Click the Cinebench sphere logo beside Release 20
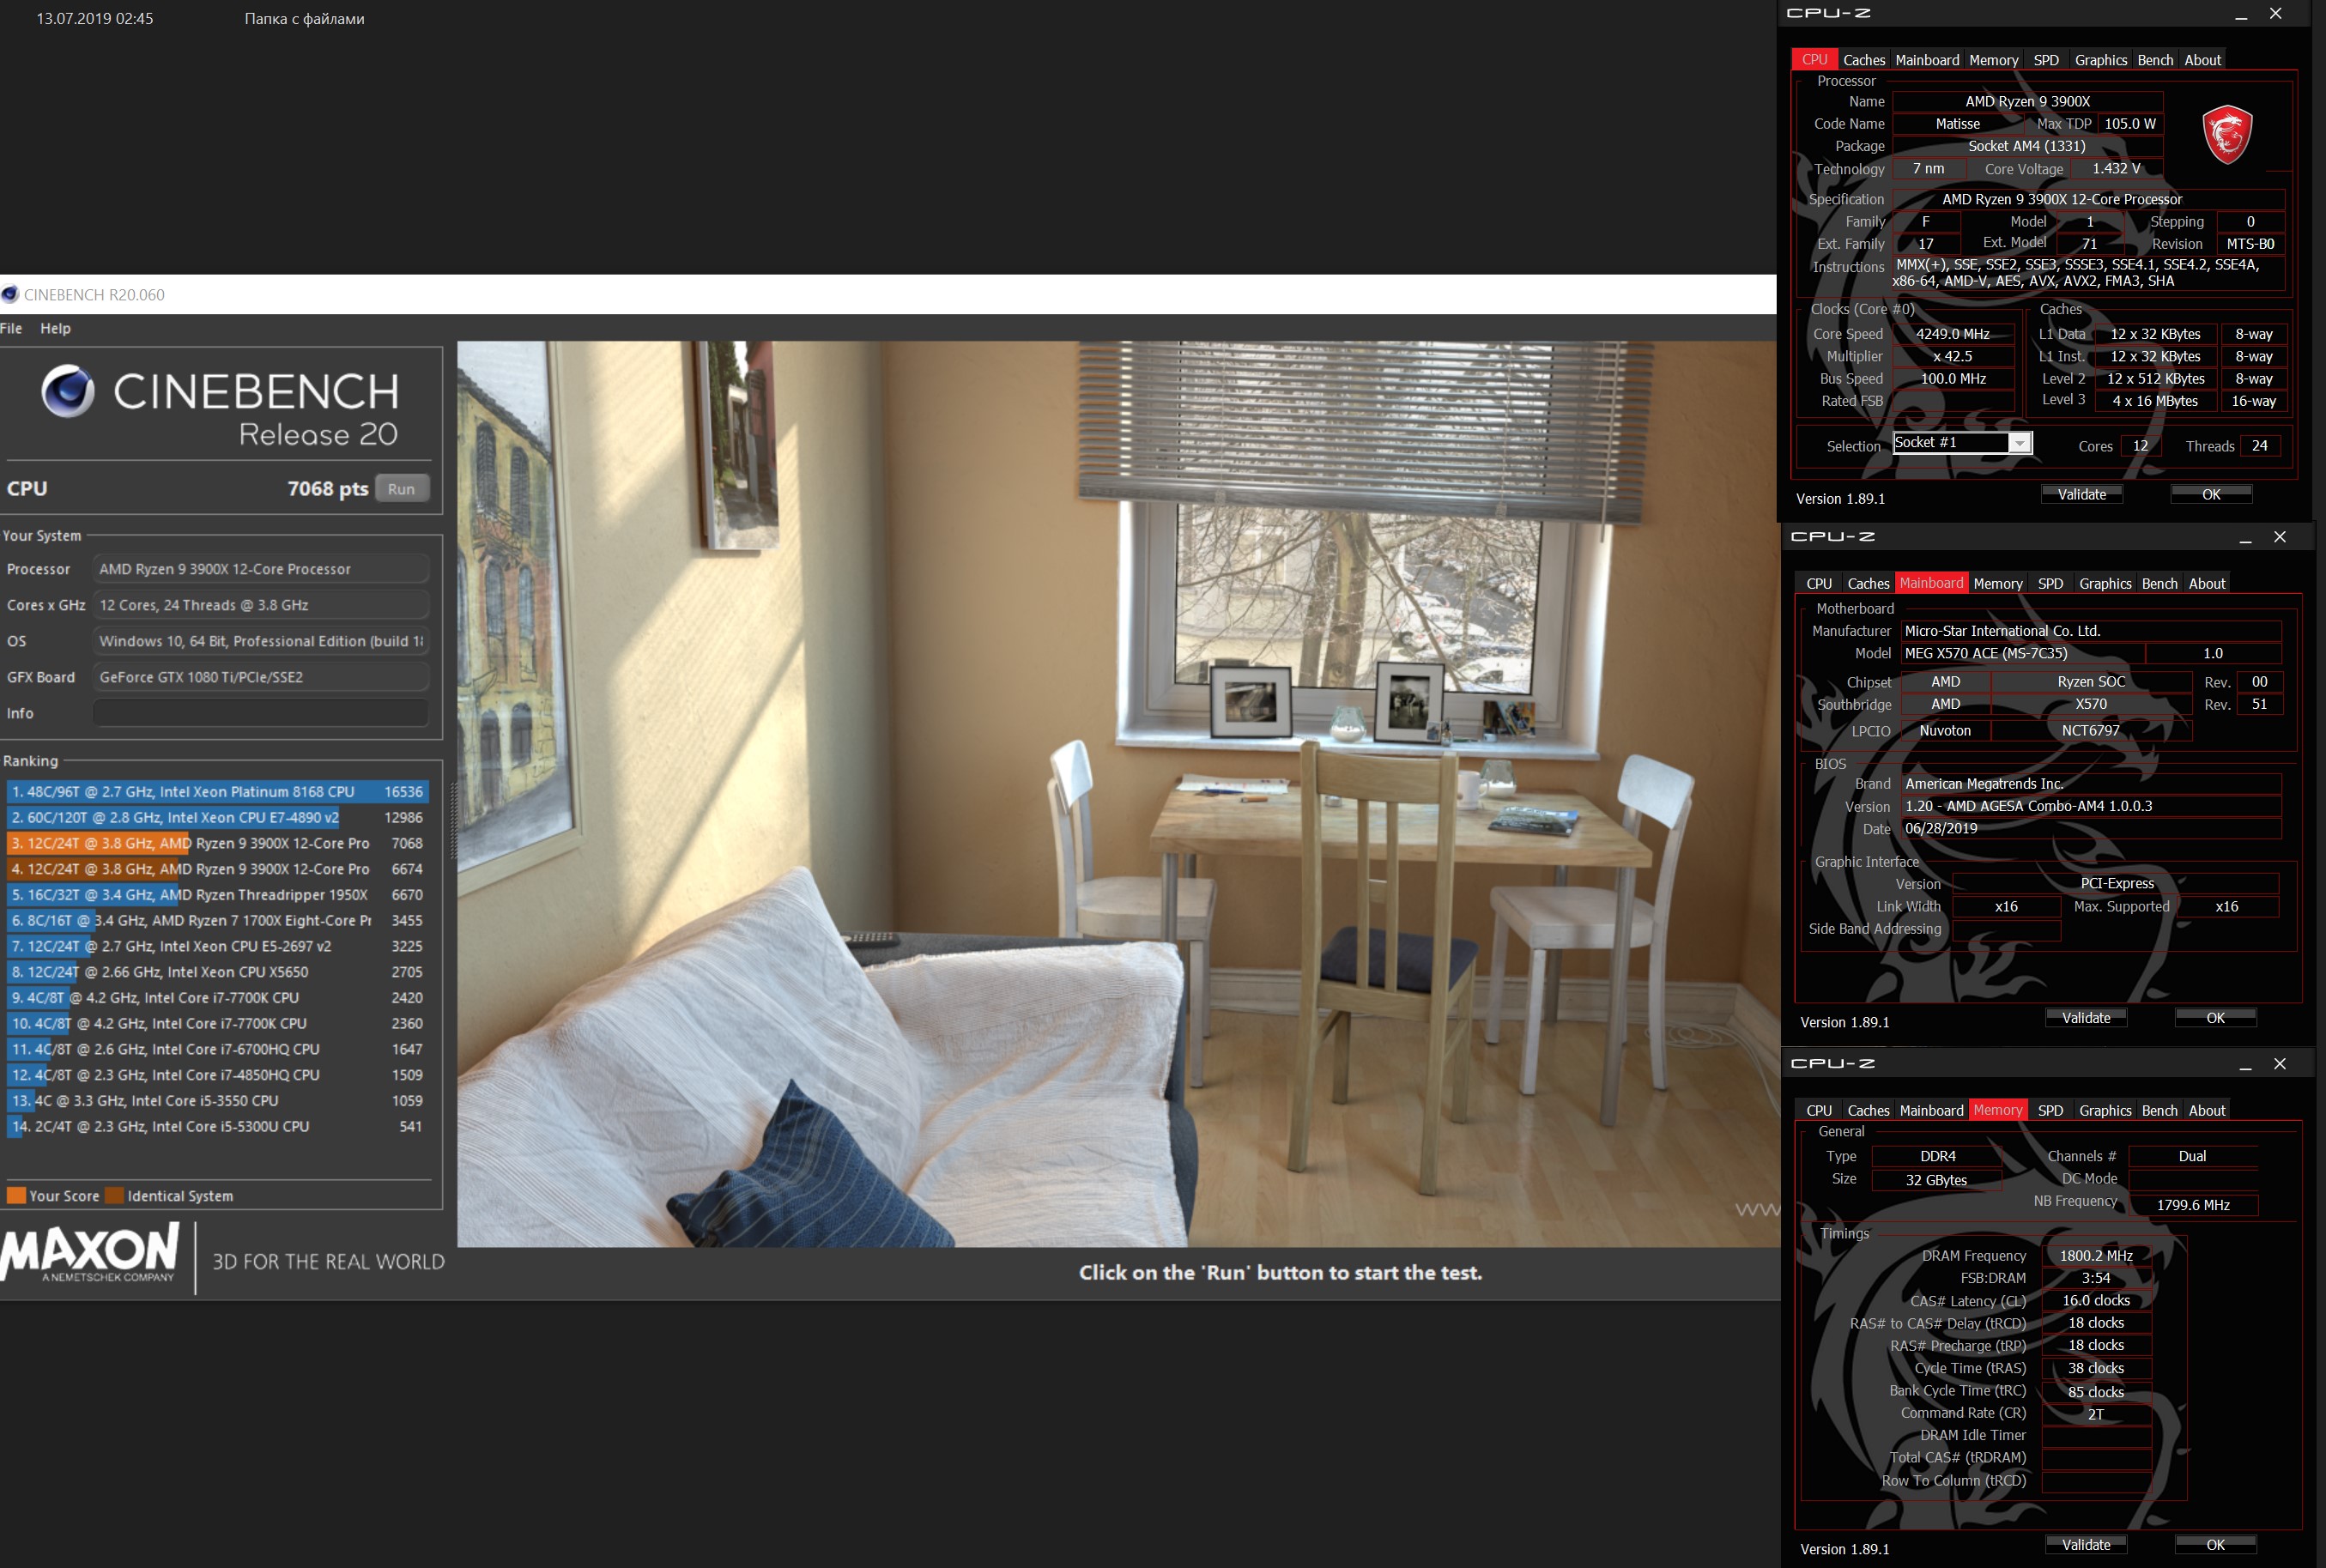The width and height of the screenshot is (2326, 1568). pyautogui.click(x=68, y=390)
